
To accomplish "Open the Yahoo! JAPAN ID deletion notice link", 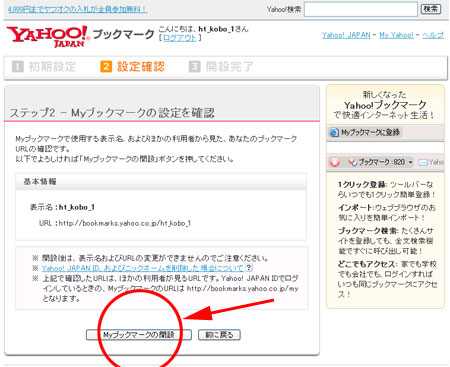I will click(142, 268).
